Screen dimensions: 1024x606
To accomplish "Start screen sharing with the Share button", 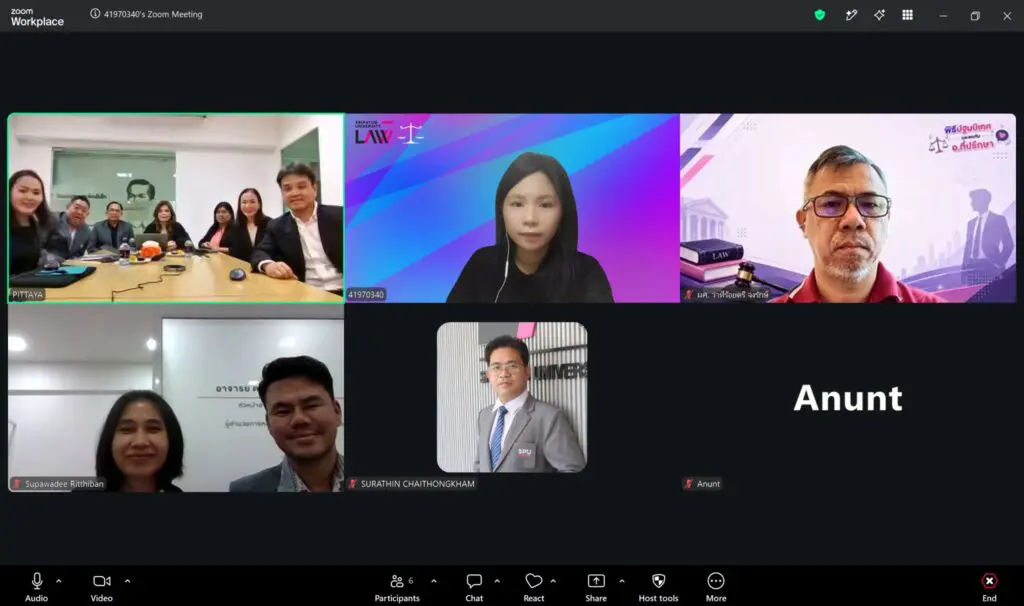I will tap(596, 586).
